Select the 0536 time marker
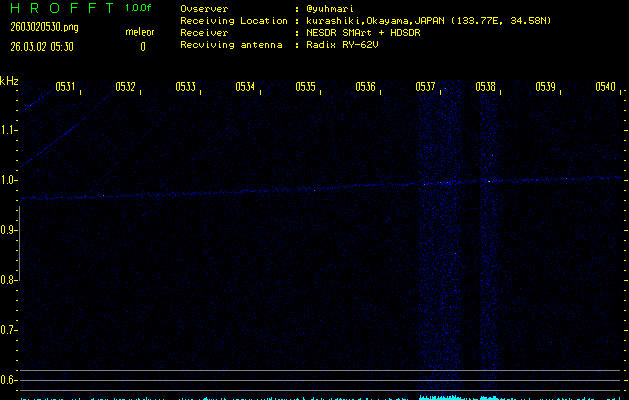This screenshot has height=400, width=629. pos(365,87)
